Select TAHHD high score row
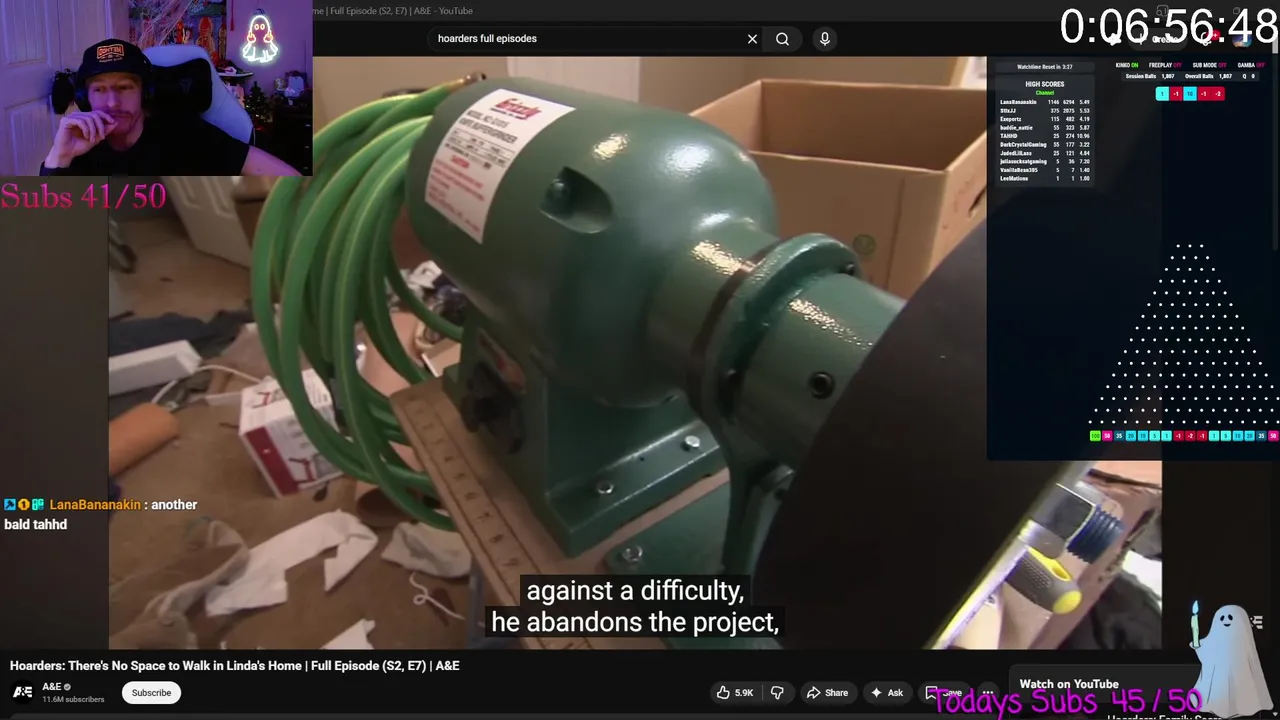Image resolution: width=1280 pixels, height=720 pixels. coord(1044,136)
